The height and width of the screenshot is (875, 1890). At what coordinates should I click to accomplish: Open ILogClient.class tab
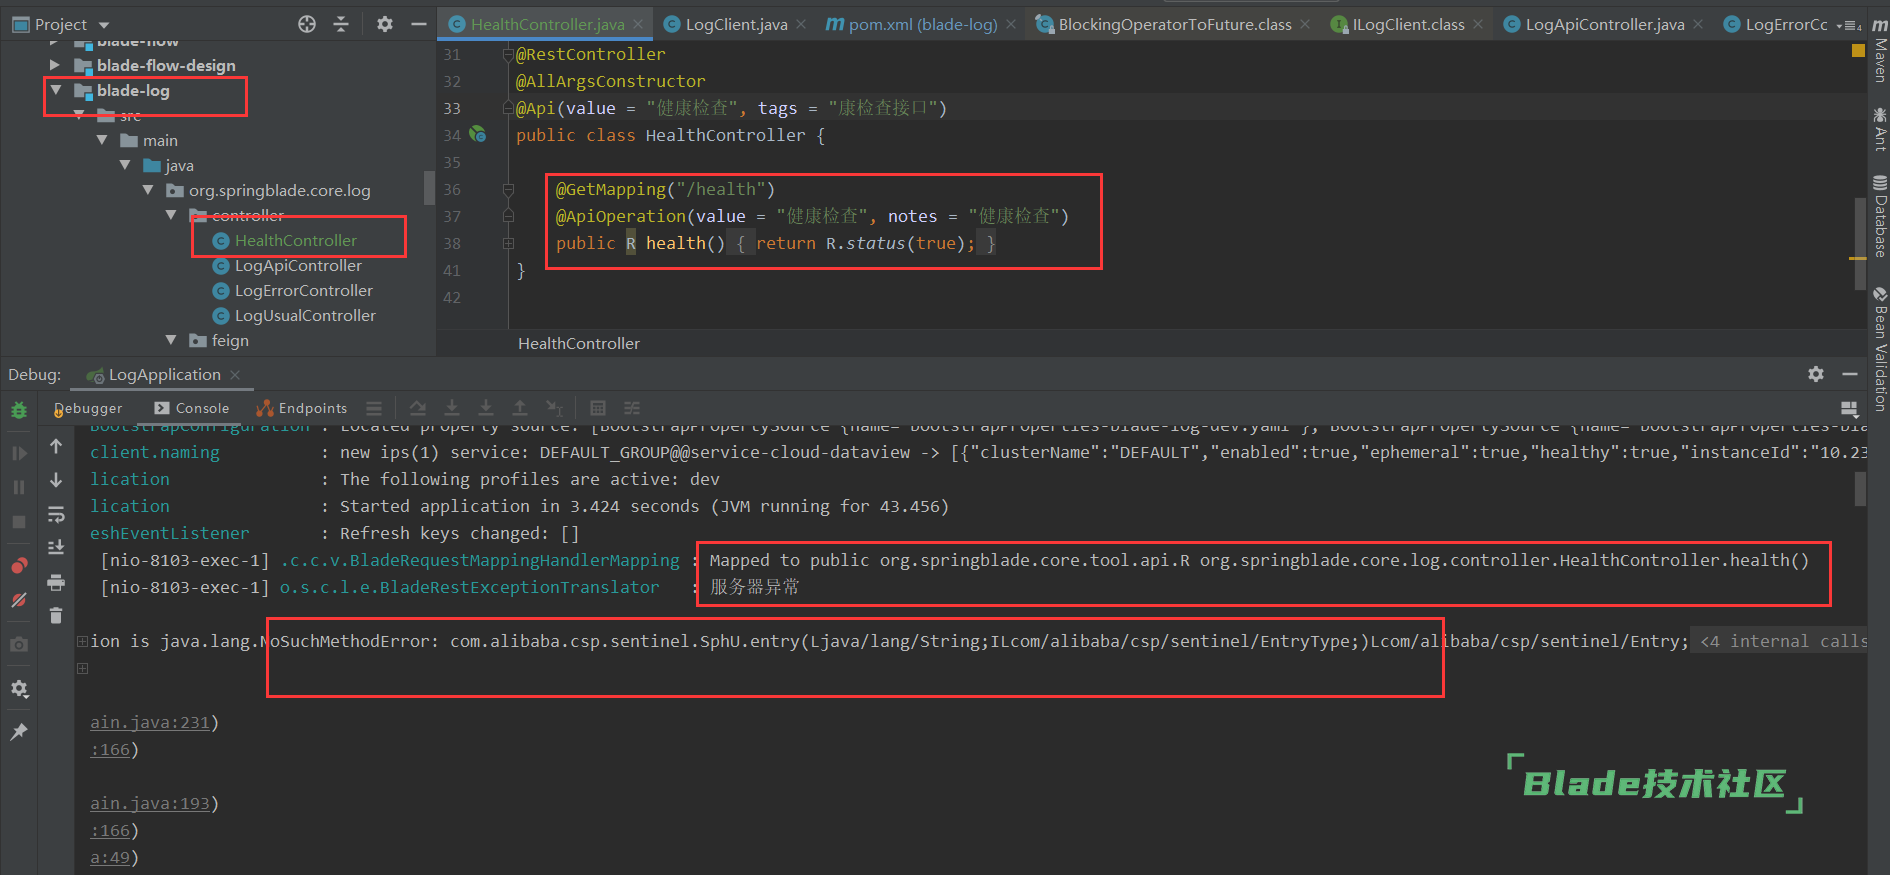pos(1408,24)
